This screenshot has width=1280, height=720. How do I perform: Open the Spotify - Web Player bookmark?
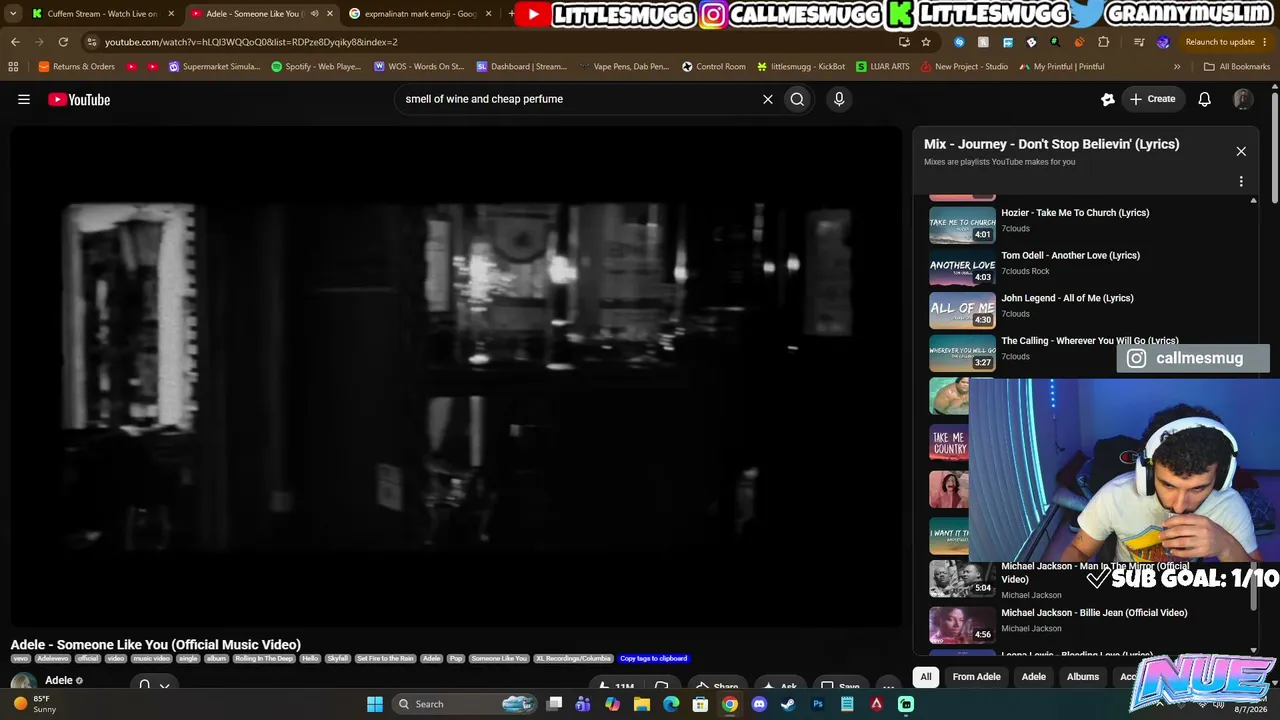(x=316, y=67)
